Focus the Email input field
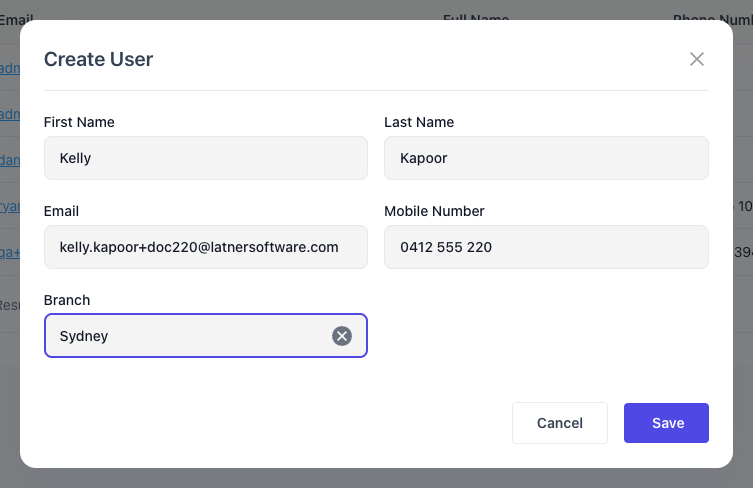The image size is (753, 488). point(206,247)
